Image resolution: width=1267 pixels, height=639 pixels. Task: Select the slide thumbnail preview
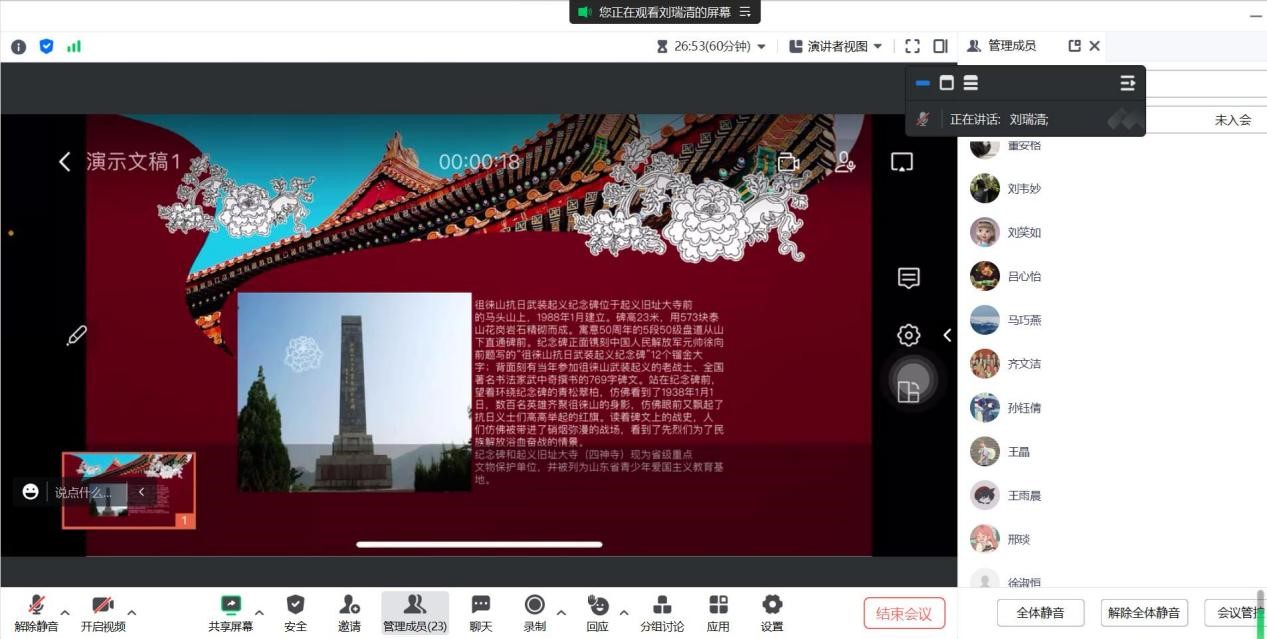tap(128, 490)
